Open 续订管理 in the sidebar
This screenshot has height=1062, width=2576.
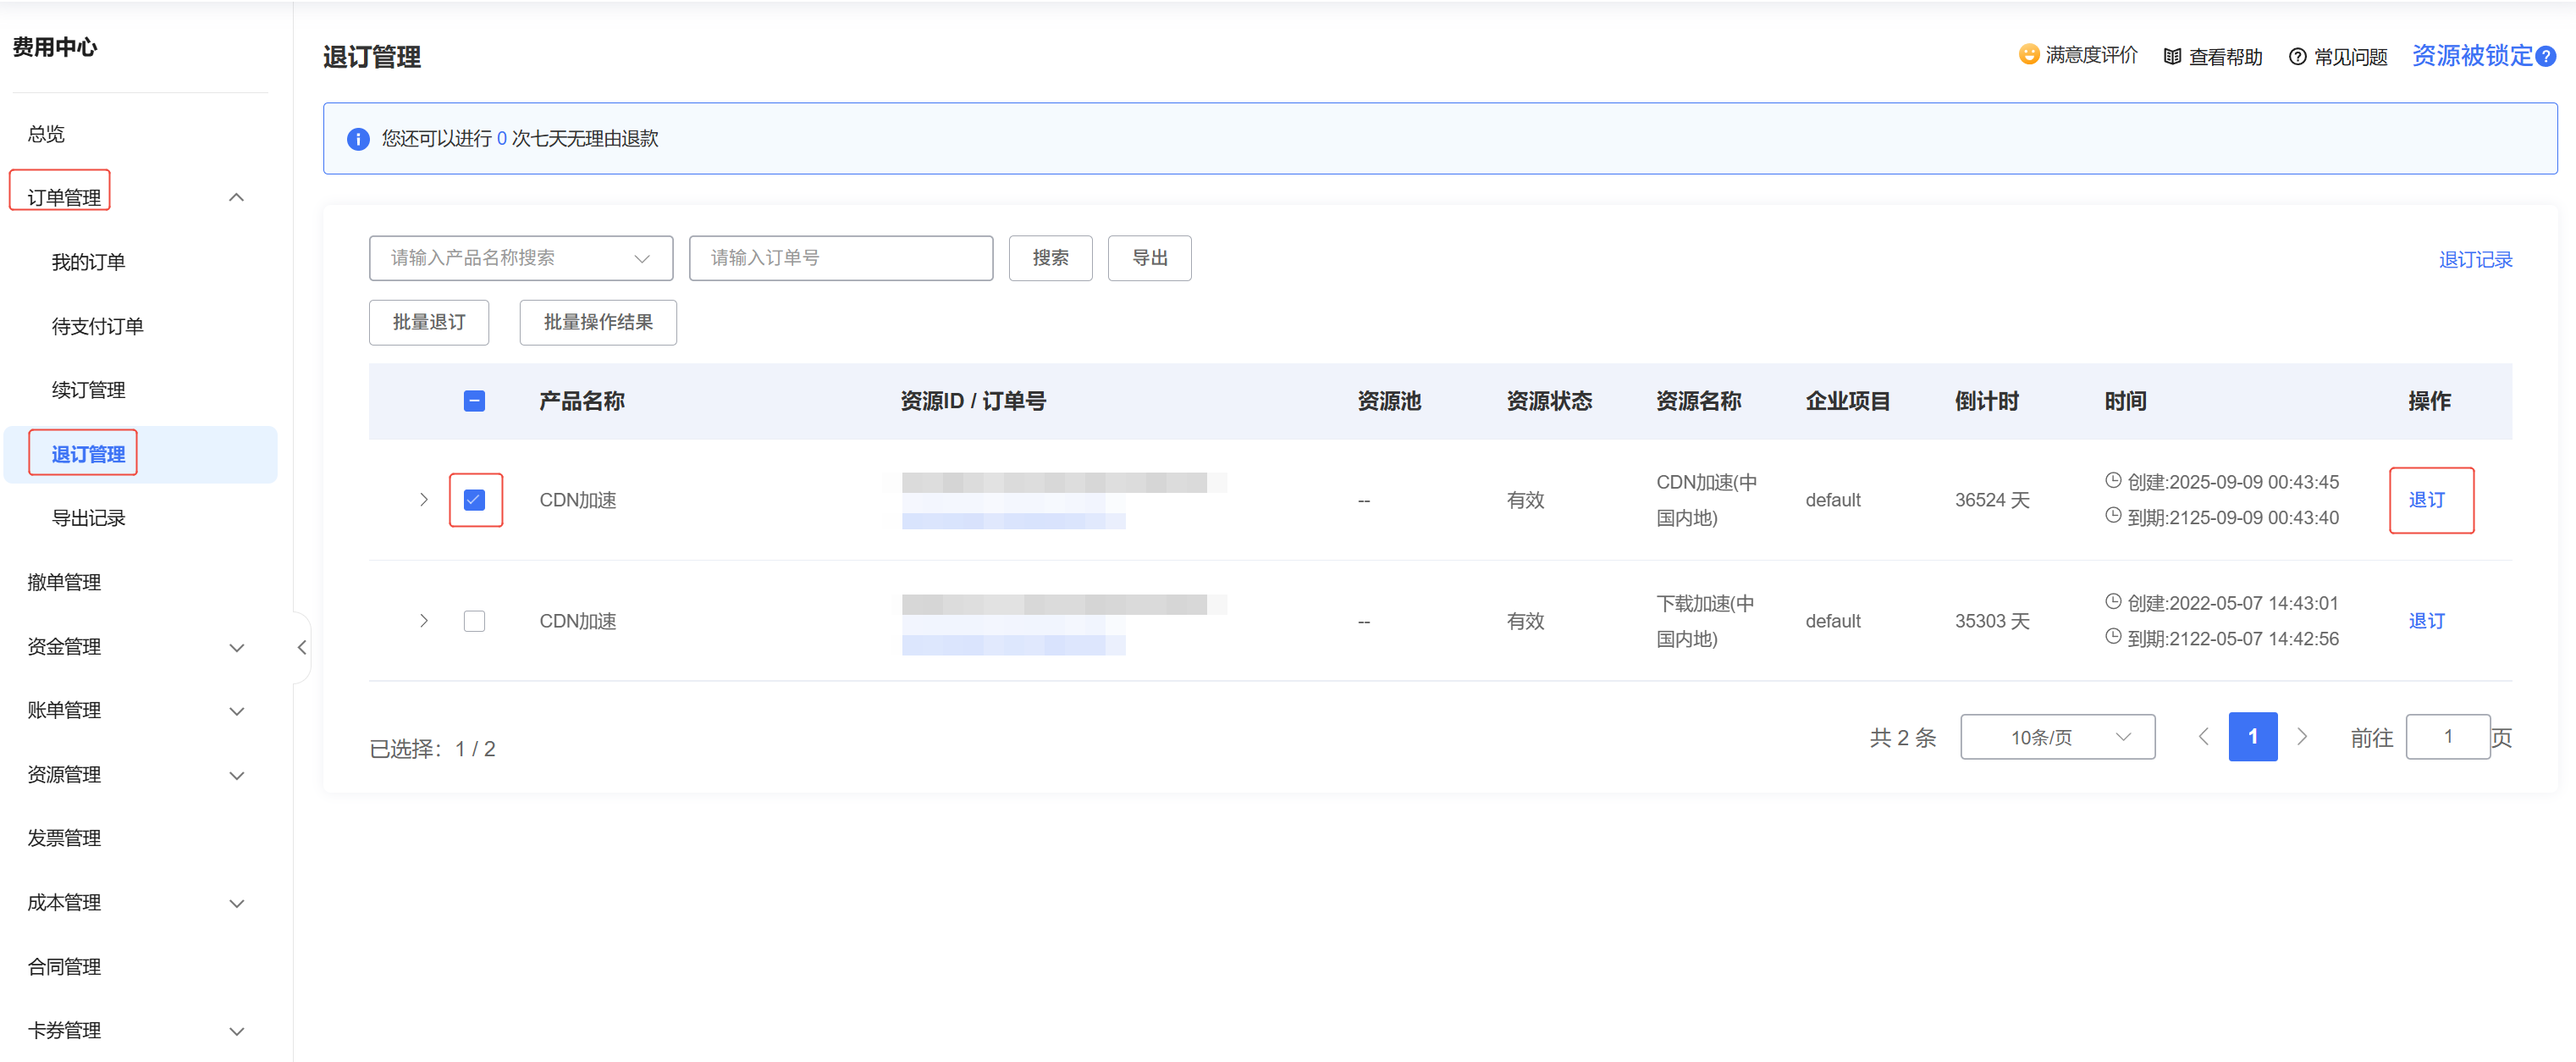[88, 390]
